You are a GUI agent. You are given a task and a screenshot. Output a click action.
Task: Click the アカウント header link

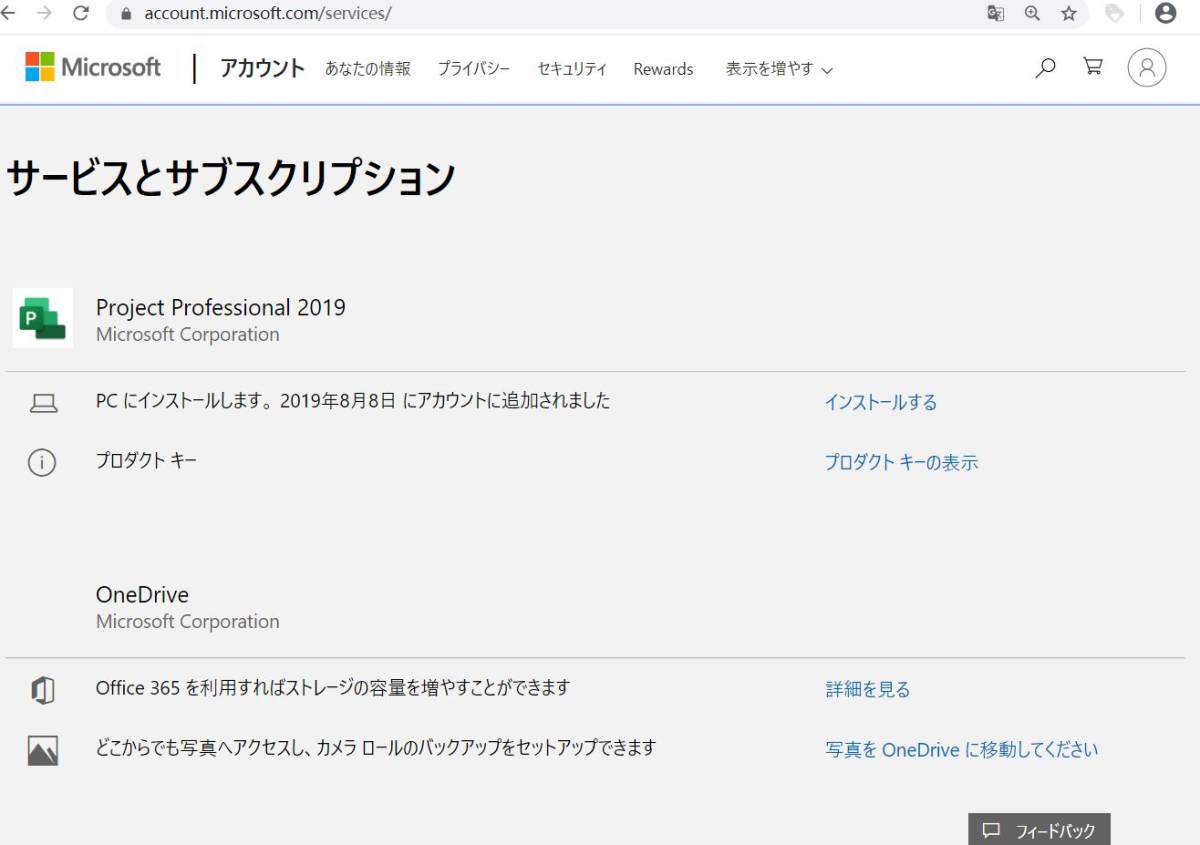click(262, 68)
